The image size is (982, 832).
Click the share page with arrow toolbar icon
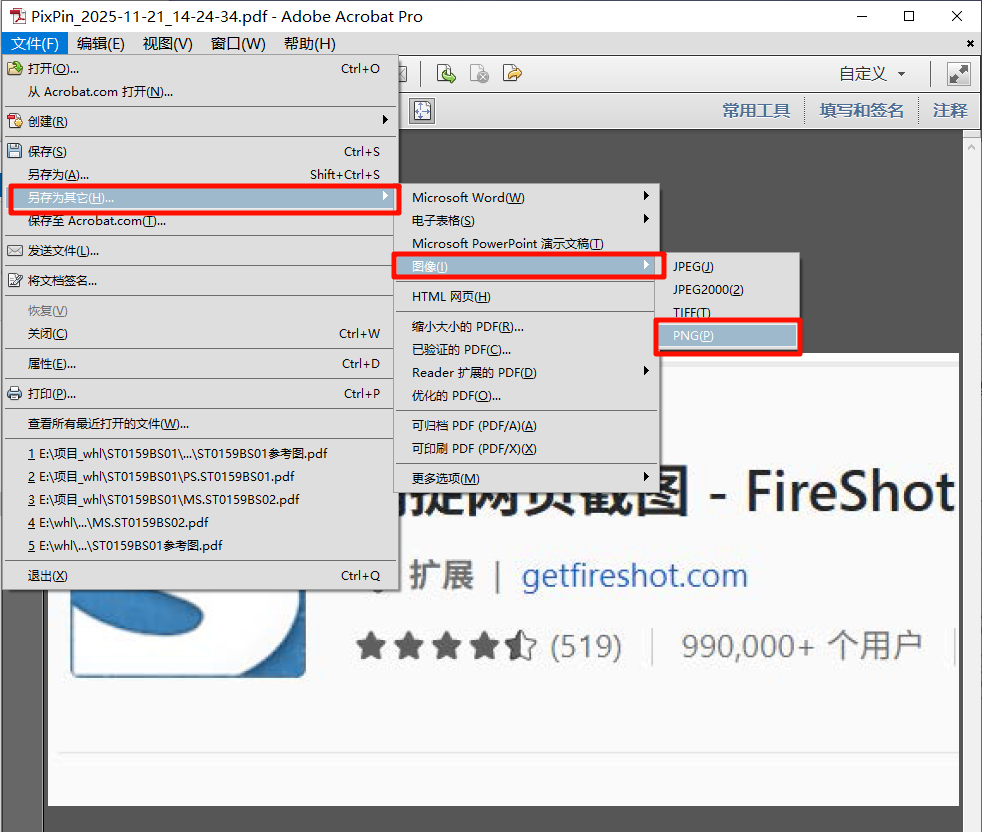pyautogui.click(x=512, y=74)
